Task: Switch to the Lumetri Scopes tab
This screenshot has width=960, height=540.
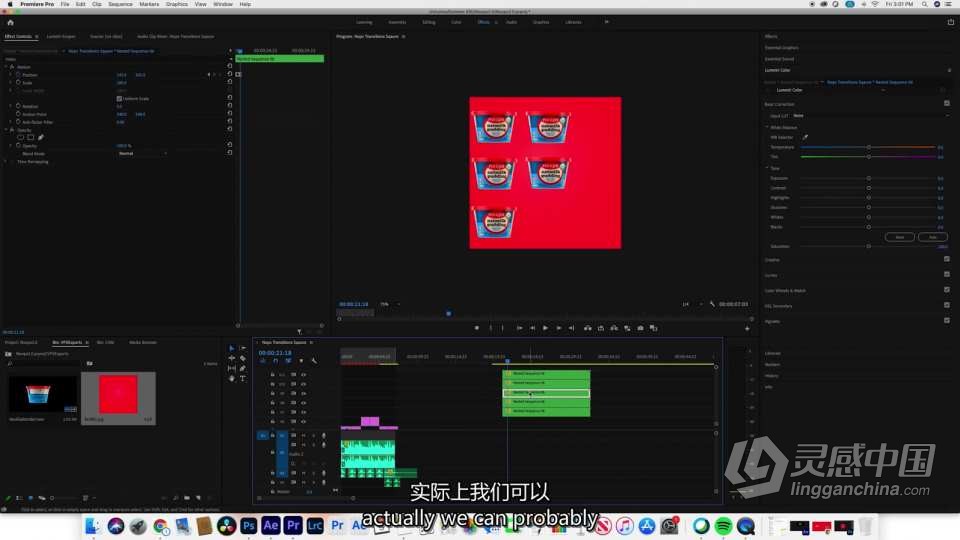Action: (x=61, y=37)
